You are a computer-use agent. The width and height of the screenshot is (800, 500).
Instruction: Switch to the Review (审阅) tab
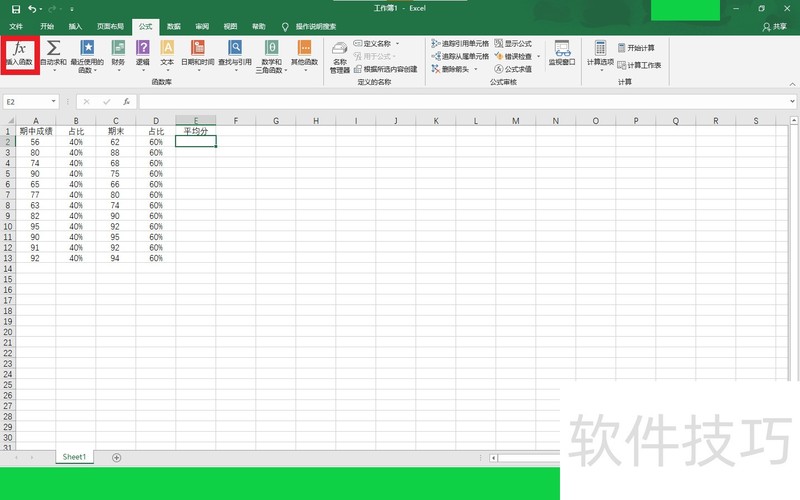click(x=202, y=27)
